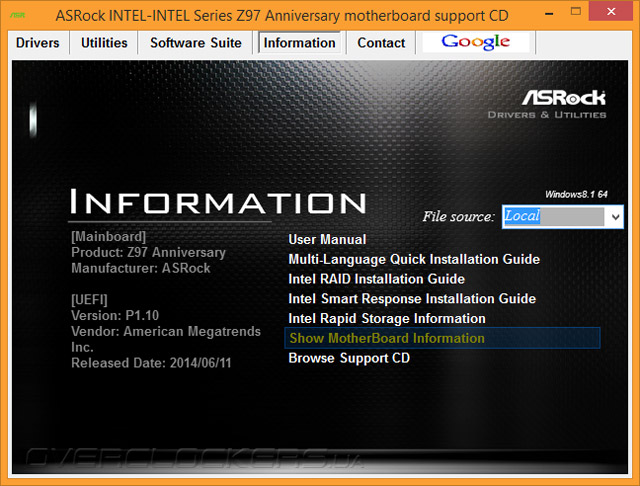Viewport: 640px width, 486px height.
Task: Open the Drivers tab
Action: click(38, 43)
